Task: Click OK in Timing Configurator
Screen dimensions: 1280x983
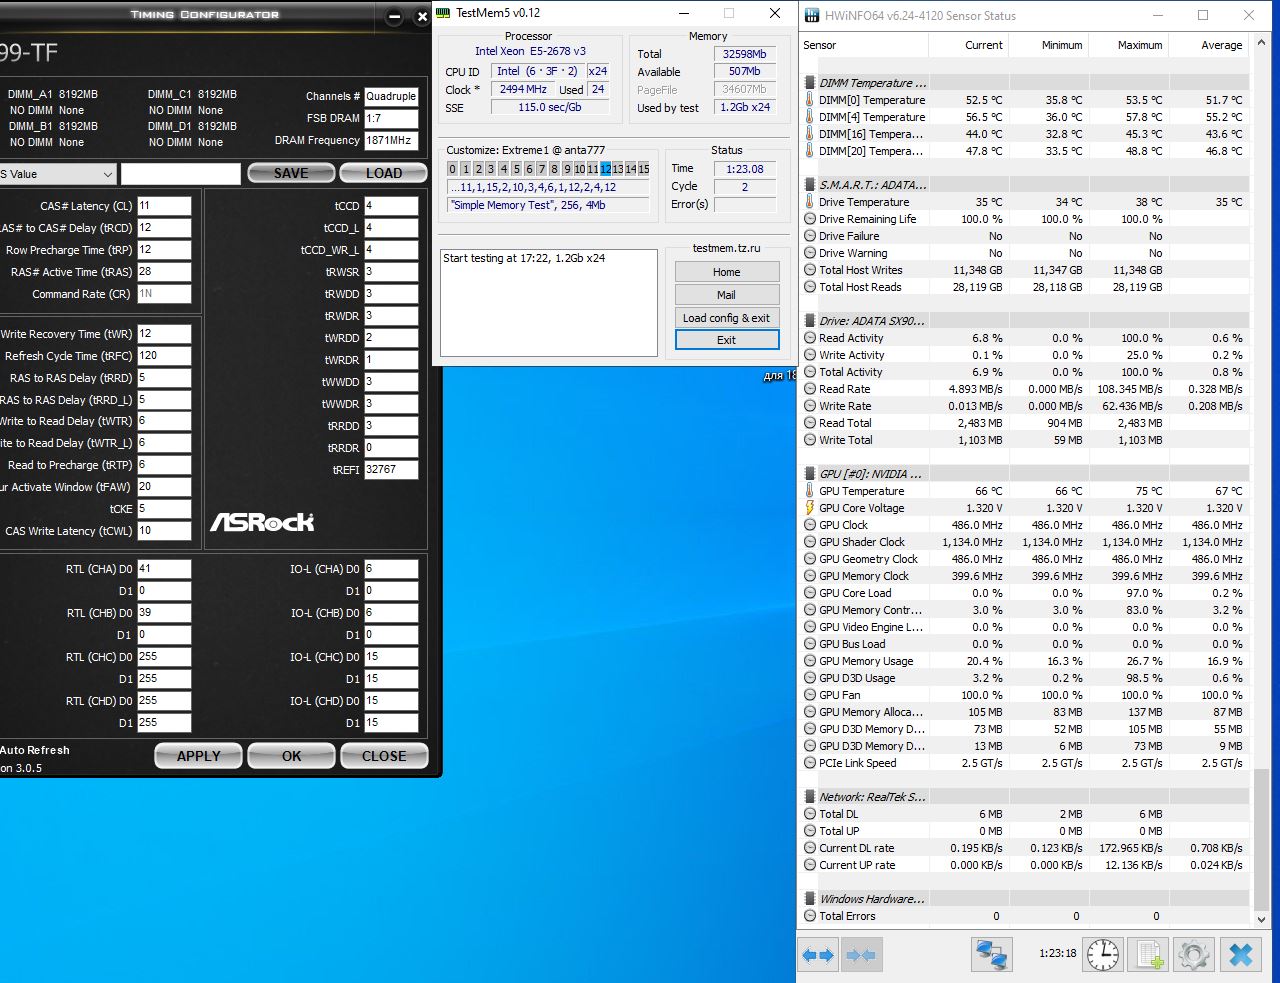Action: [x=291, y=756]
